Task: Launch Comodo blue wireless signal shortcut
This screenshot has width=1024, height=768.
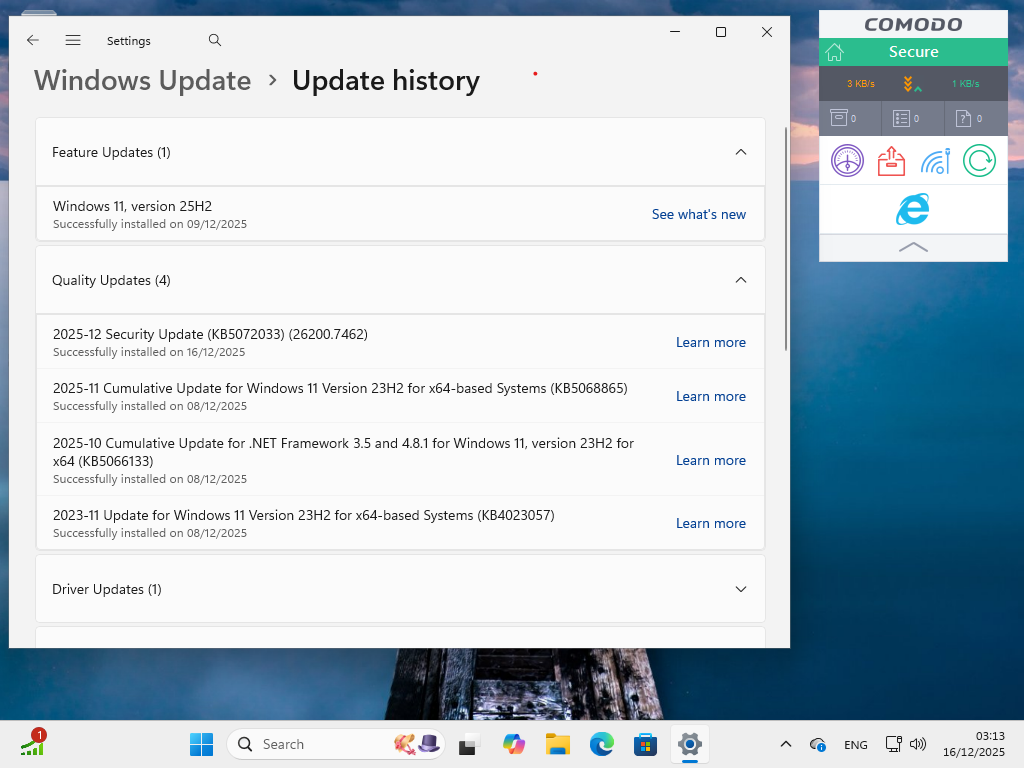Action: click(x=935, y=161)
